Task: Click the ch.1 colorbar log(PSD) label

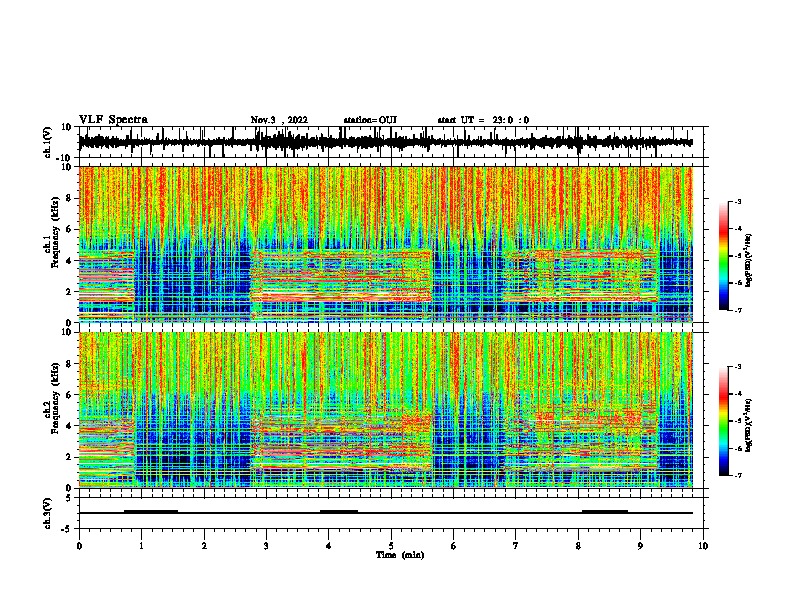Action: [x=749, y=261]
